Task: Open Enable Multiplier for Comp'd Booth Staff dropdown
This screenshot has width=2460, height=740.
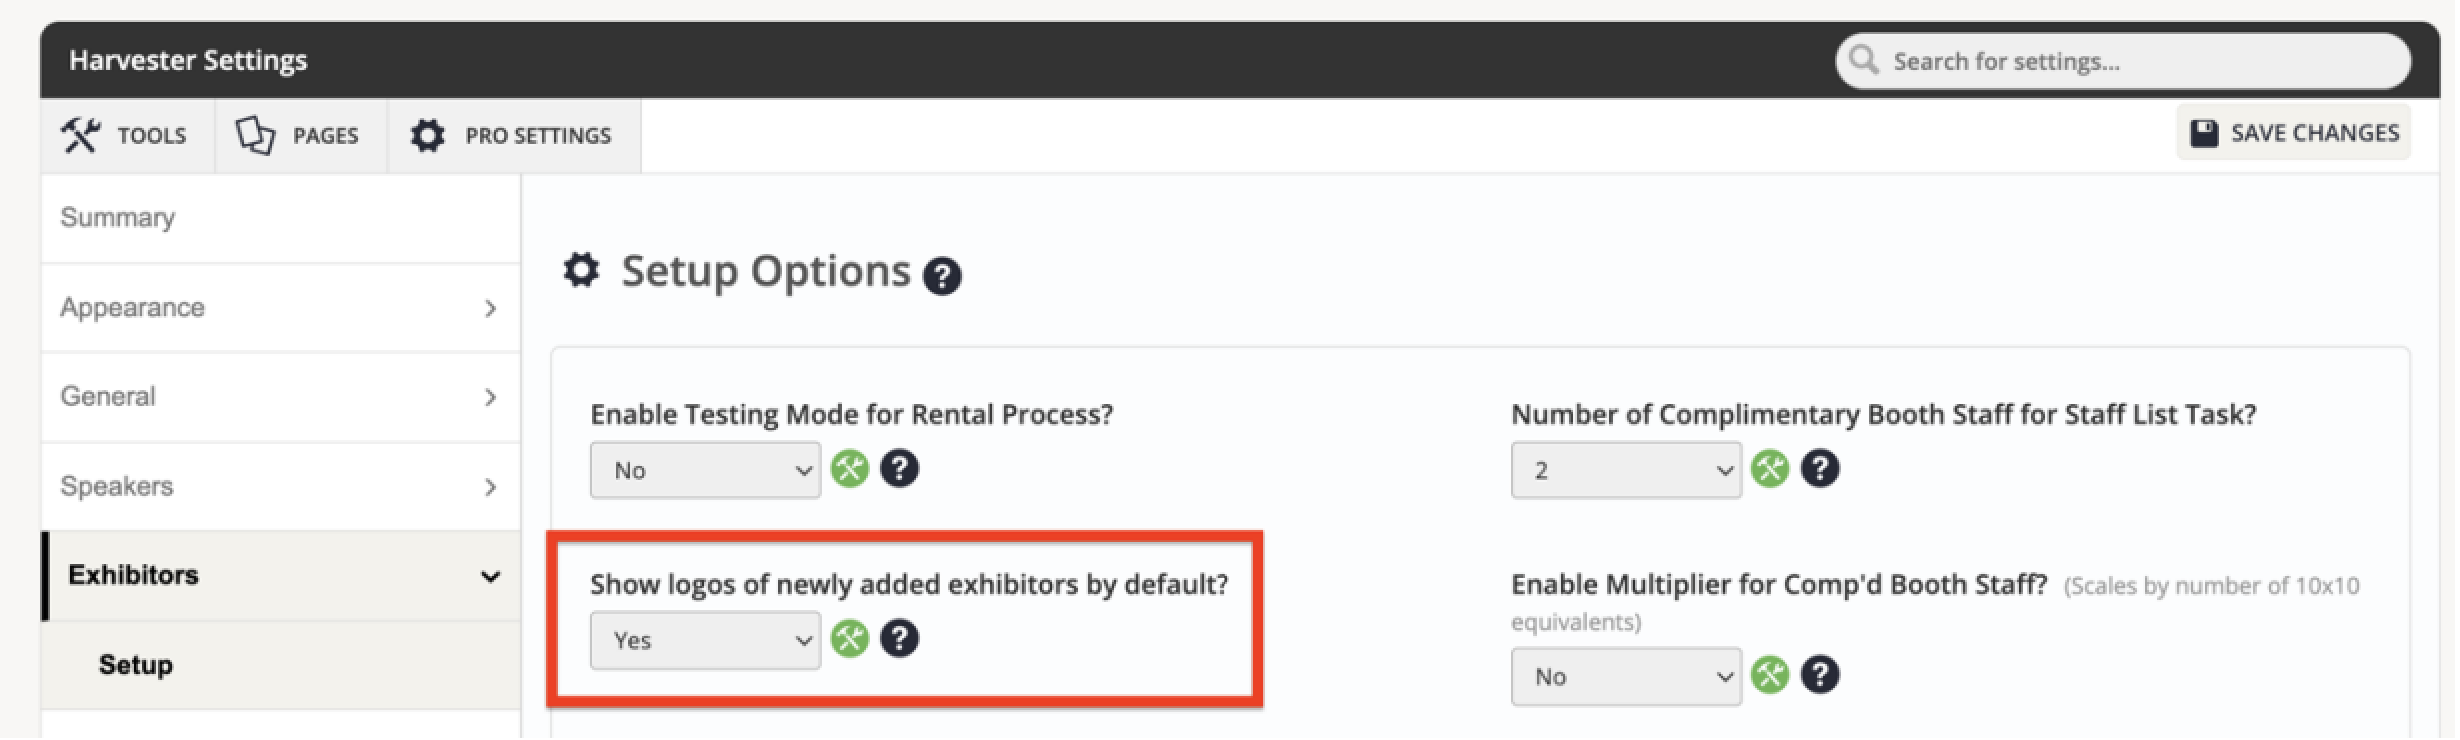Action: (x=1626, y=677)
